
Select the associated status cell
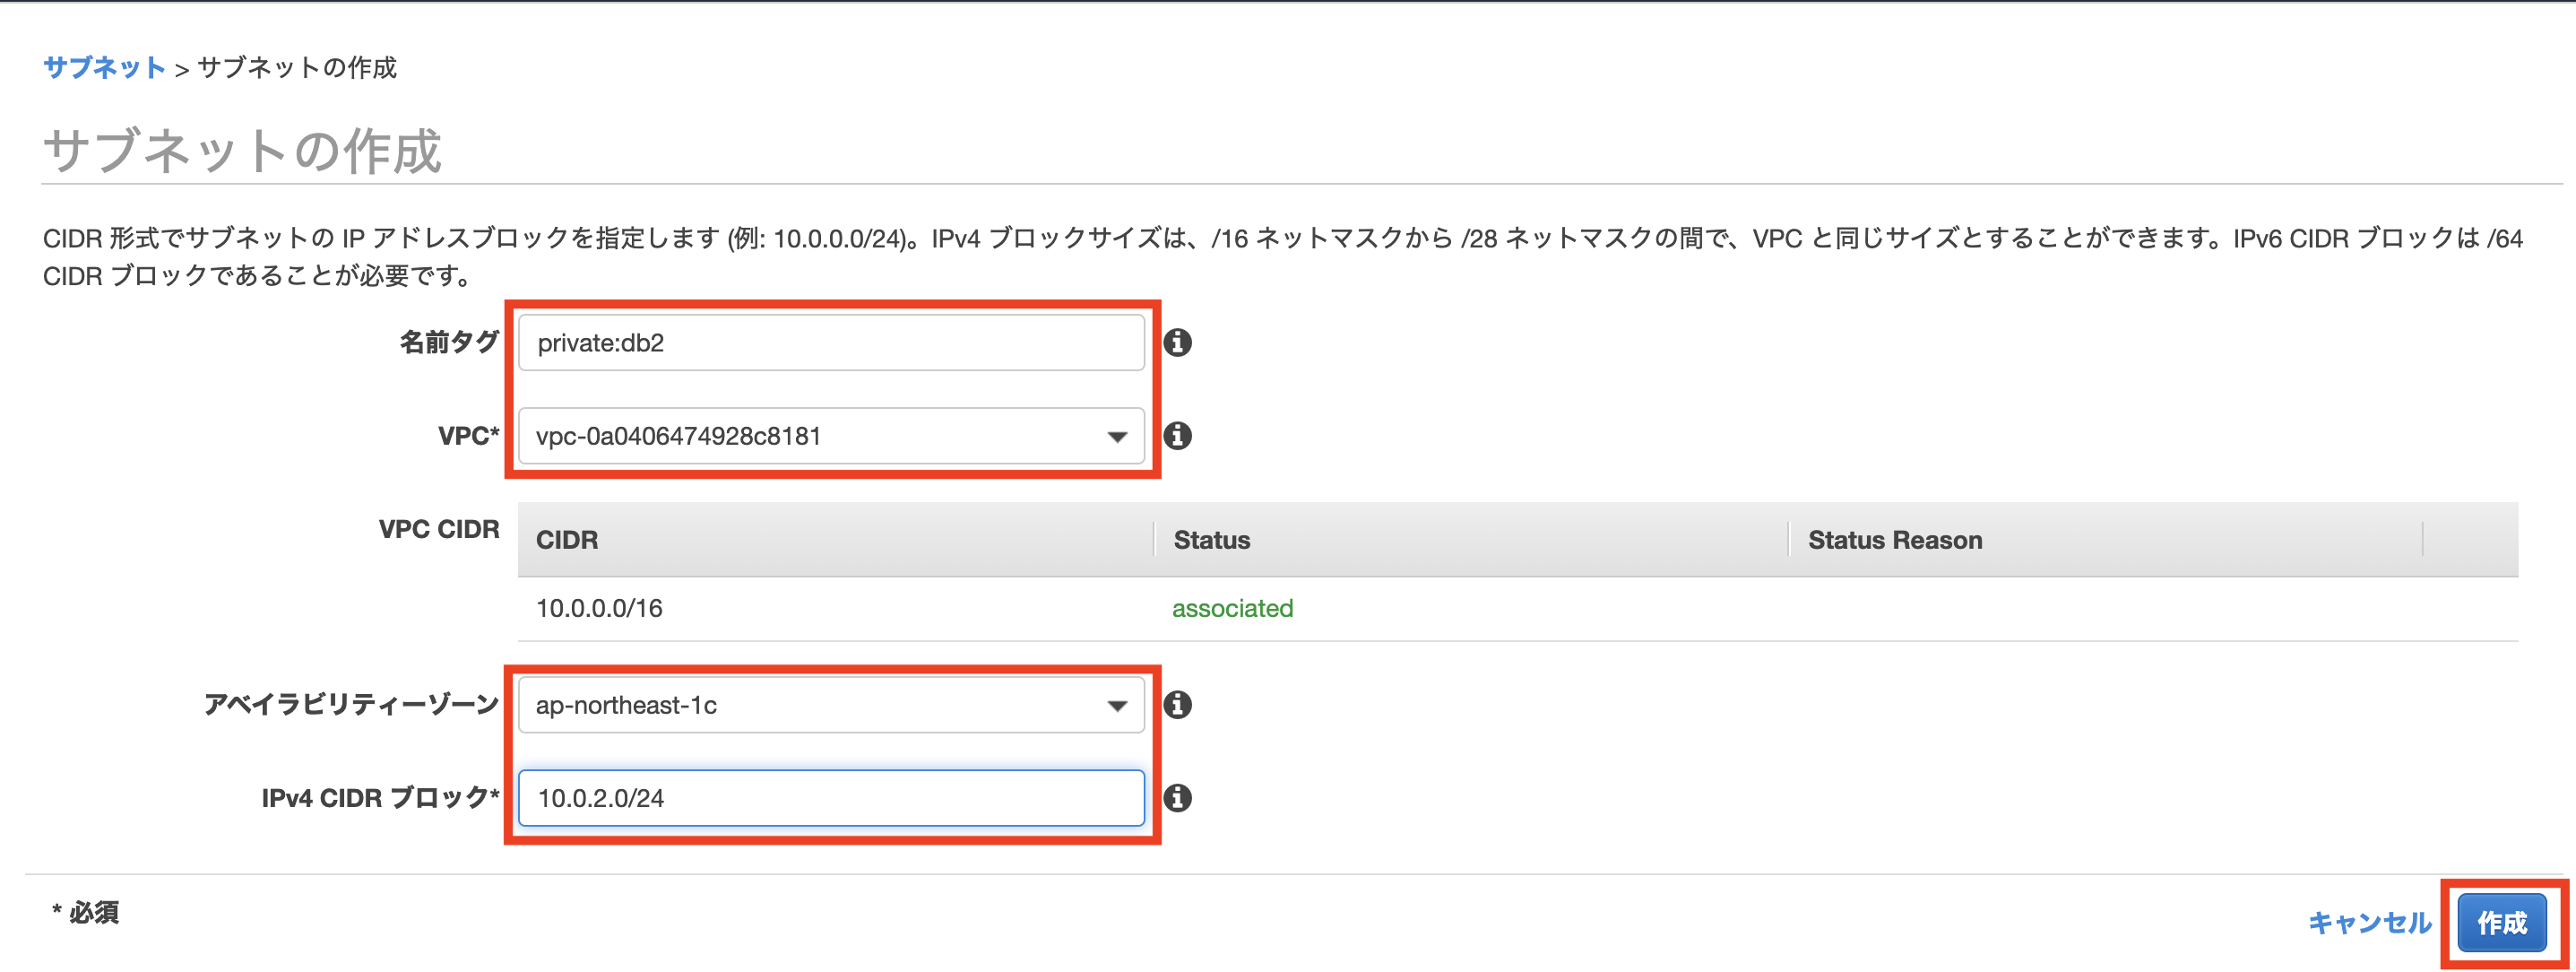pos(1232,608)
